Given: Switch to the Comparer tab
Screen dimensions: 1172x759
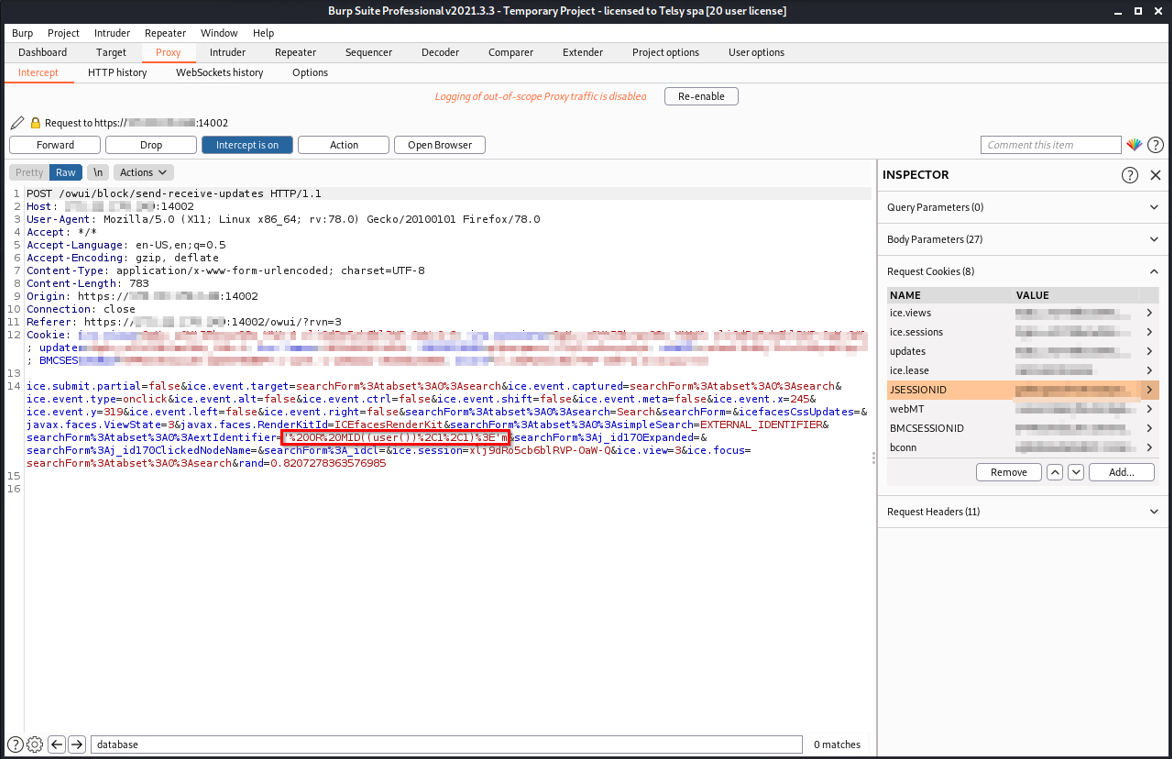Looking at the screenshot, I should (511, 52).
